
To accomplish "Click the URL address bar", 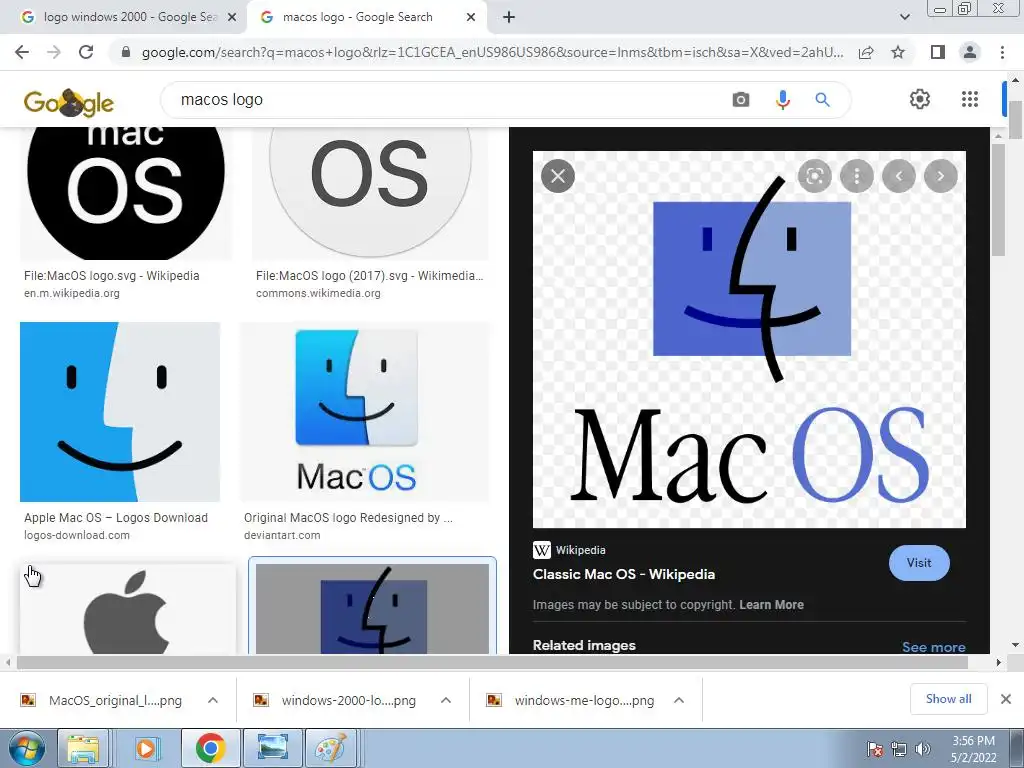I will (492, 52).
